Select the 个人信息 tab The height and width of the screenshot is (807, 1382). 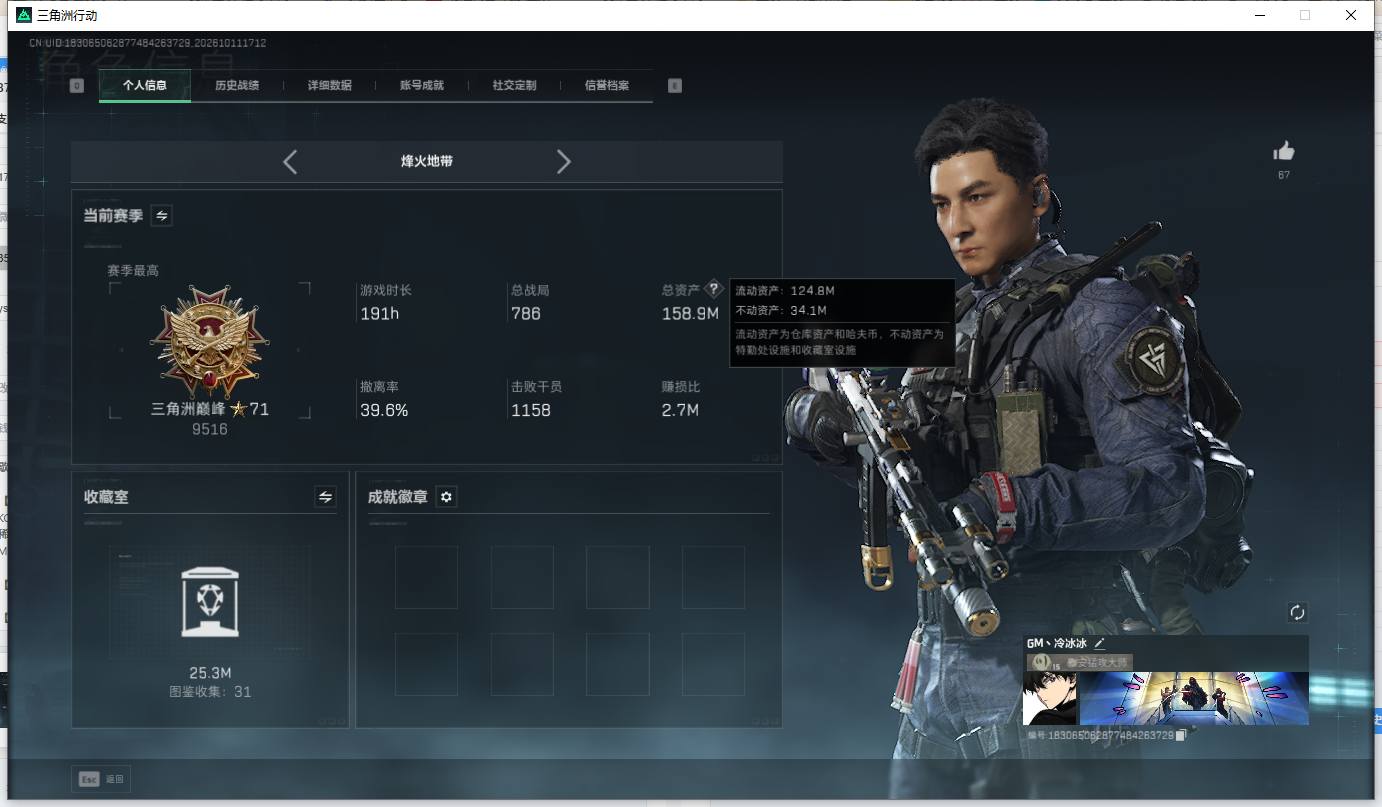(x=145, y=85)
